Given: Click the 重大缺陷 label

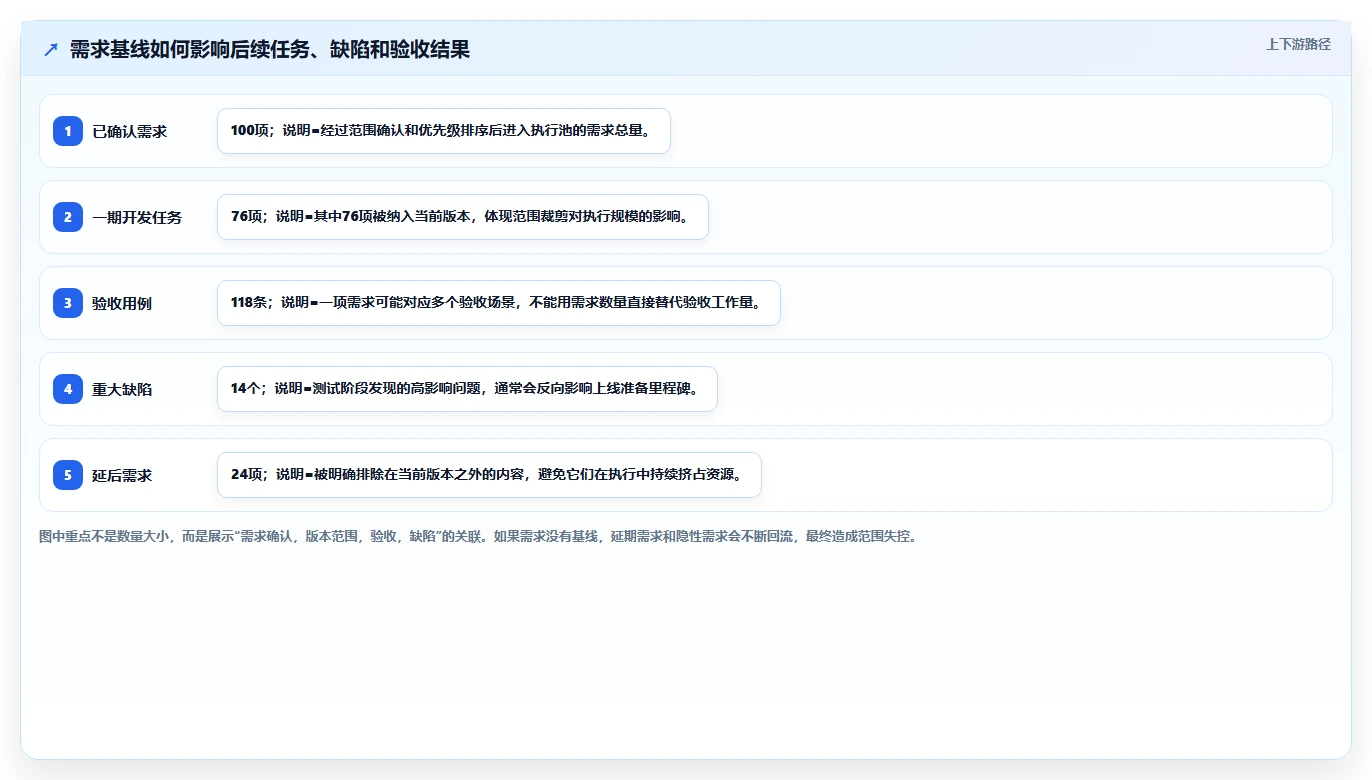Looking at the screenshot, I should click(122, 389).
